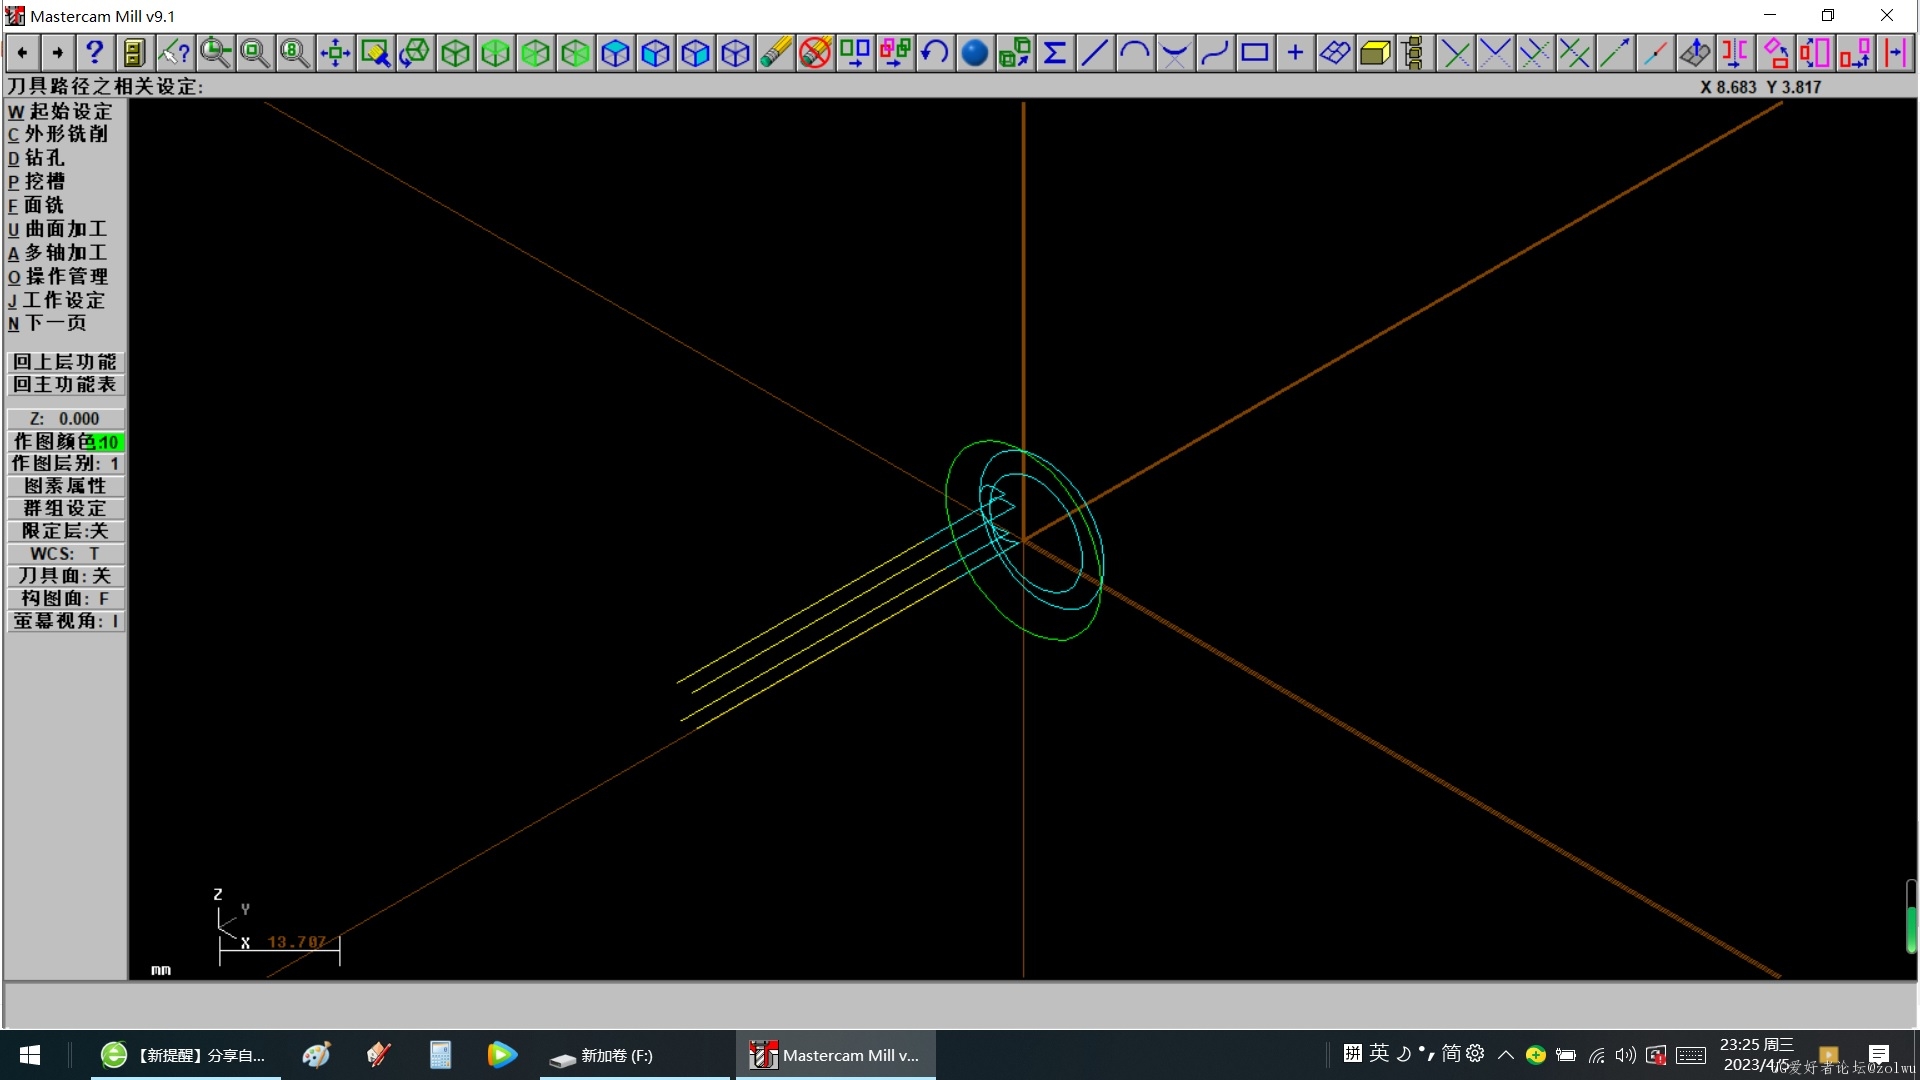
Task: Click the first blue construction plane cube
Action: pos(615,52)
